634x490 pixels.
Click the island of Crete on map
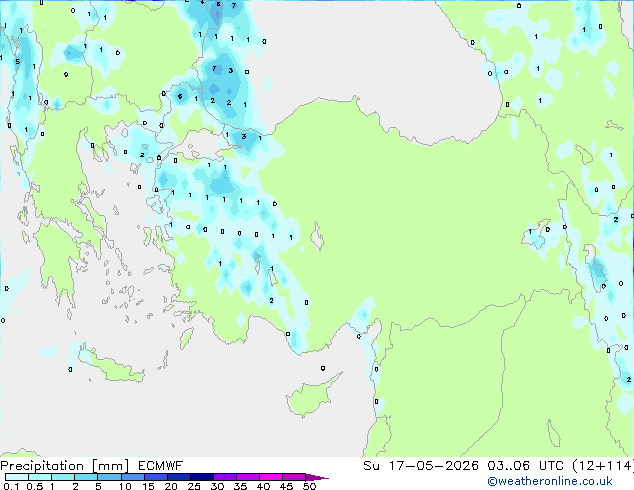(x=111, y=366)
